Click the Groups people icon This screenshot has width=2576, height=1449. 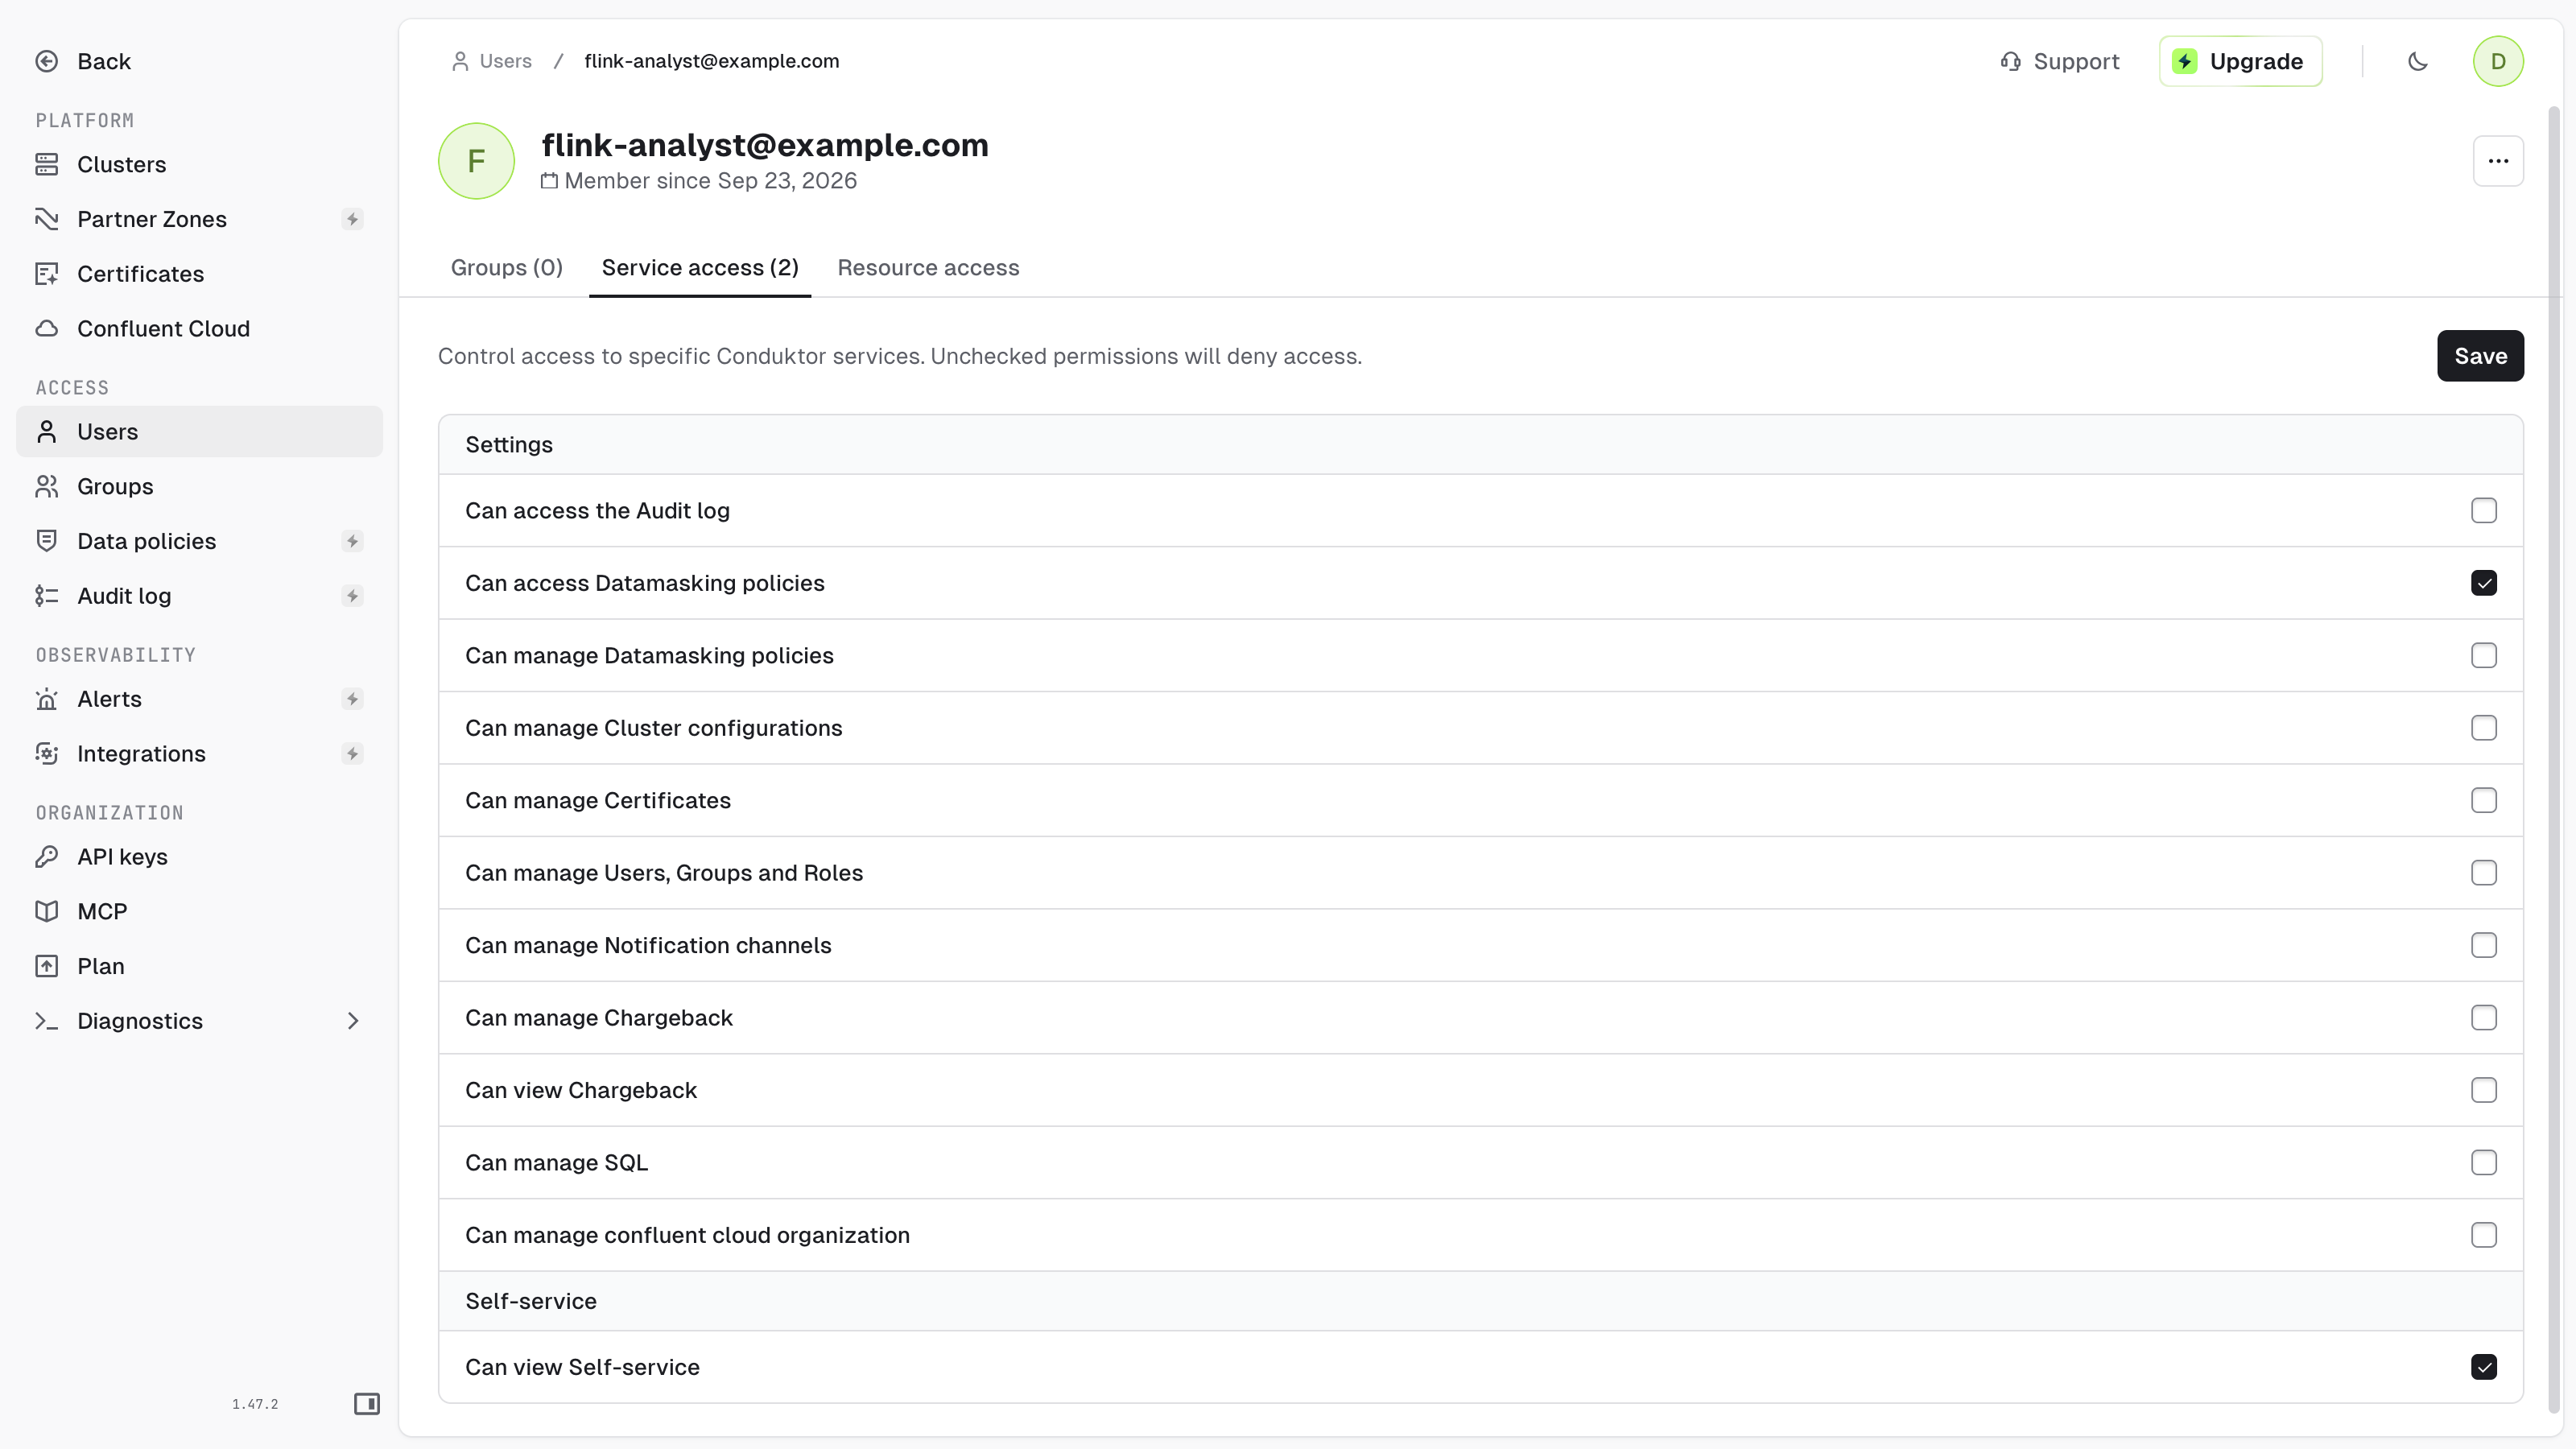tap(47, 487)
